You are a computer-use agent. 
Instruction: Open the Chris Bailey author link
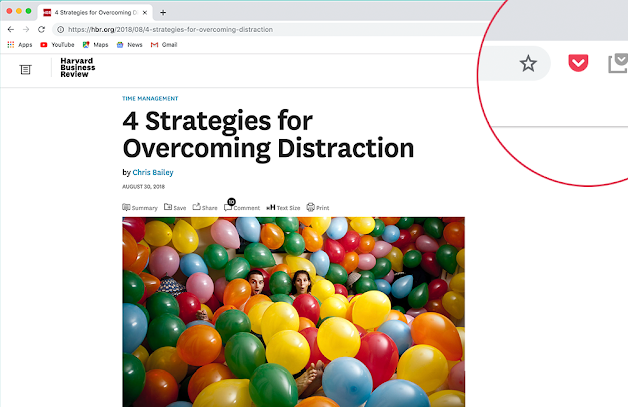click(153, 172)
